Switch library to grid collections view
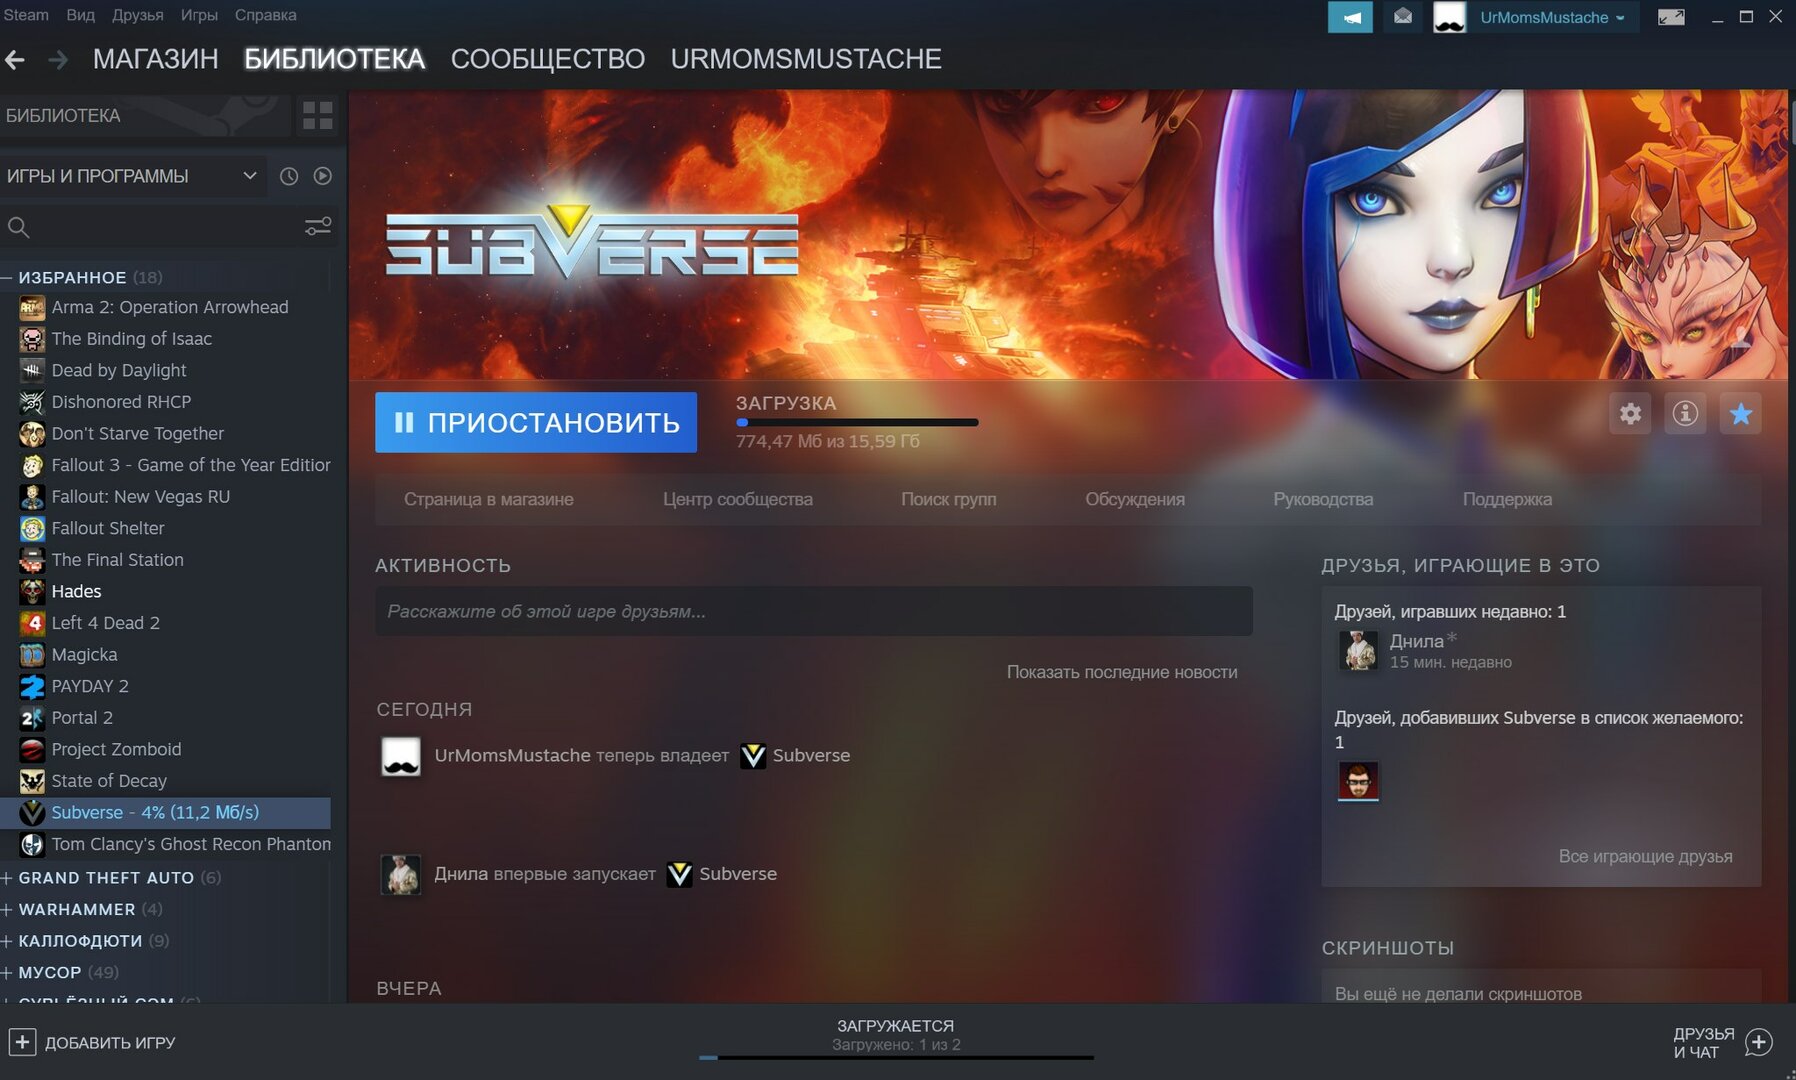 pyautogui.click(x=317, y=116)
